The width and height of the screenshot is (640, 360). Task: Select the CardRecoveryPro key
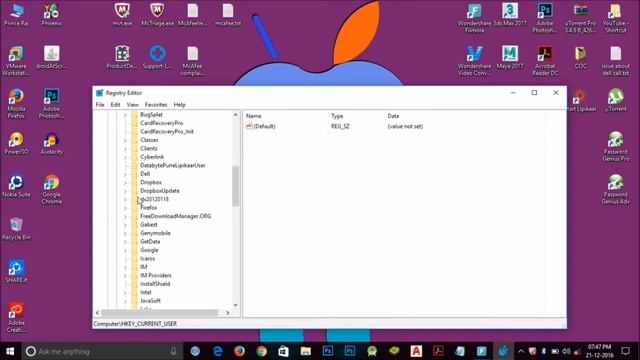[x=162, y=123]
